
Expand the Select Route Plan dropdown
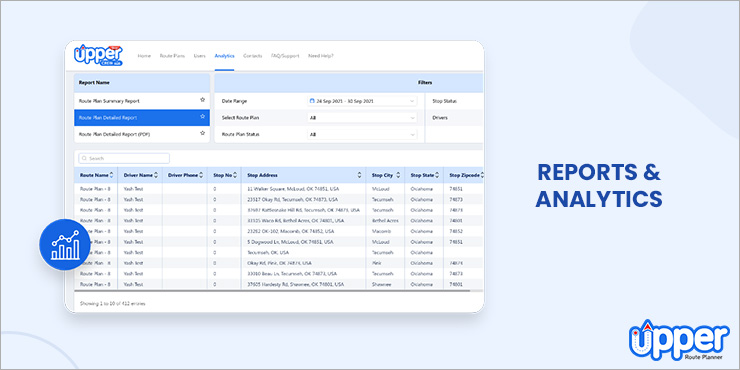[362, 118]
